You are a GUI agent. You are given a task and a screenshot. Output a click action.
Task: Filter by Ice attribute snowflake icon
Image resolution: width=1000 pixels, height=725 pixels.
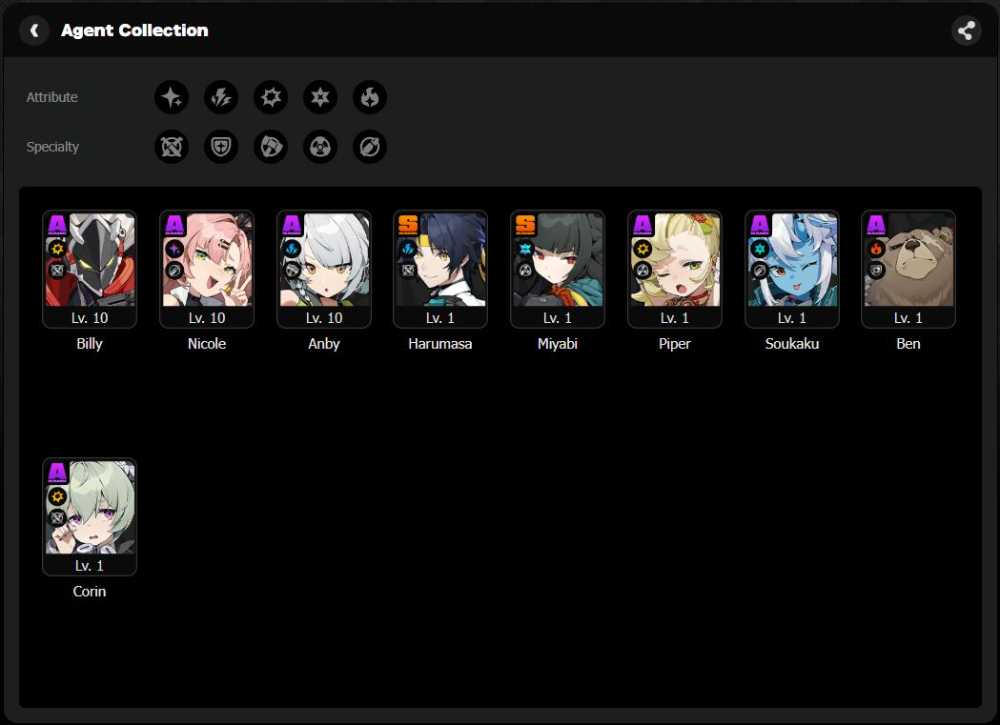(320, 97)
